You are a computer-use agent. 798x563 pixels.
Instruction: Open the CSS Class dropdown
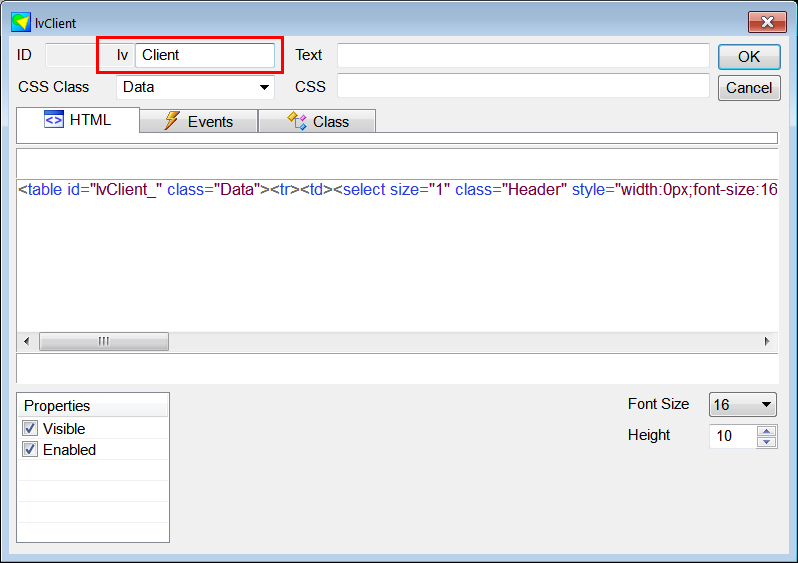264,87
